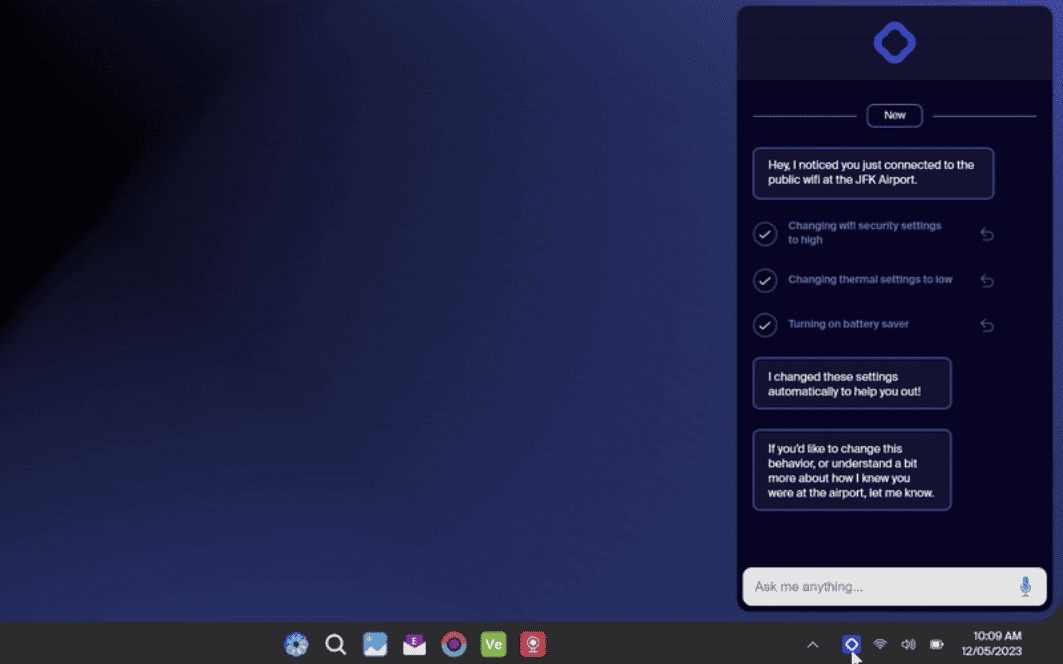Open the mail app in taskbar

(414, 644)
